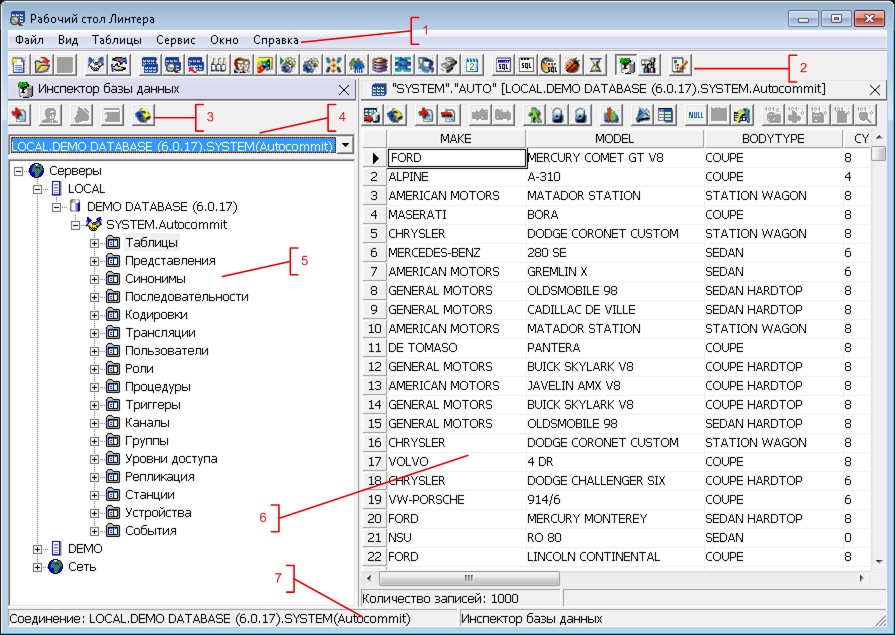Click the horizontal scrollbar thumb of the table
The image size is (895, 635).
pyautogui.click(x=469, y=578)
